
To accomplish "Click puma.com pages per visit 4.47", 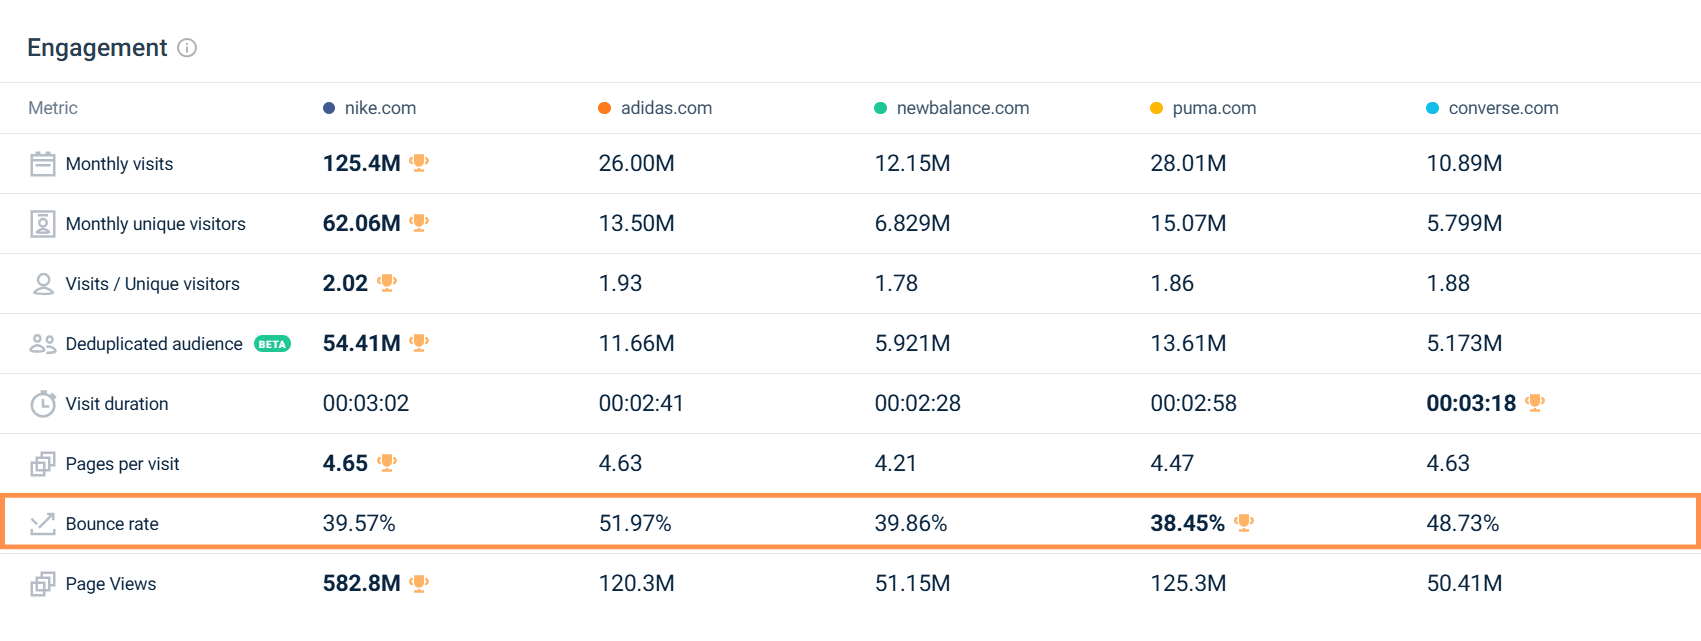I will [1172, 463].
